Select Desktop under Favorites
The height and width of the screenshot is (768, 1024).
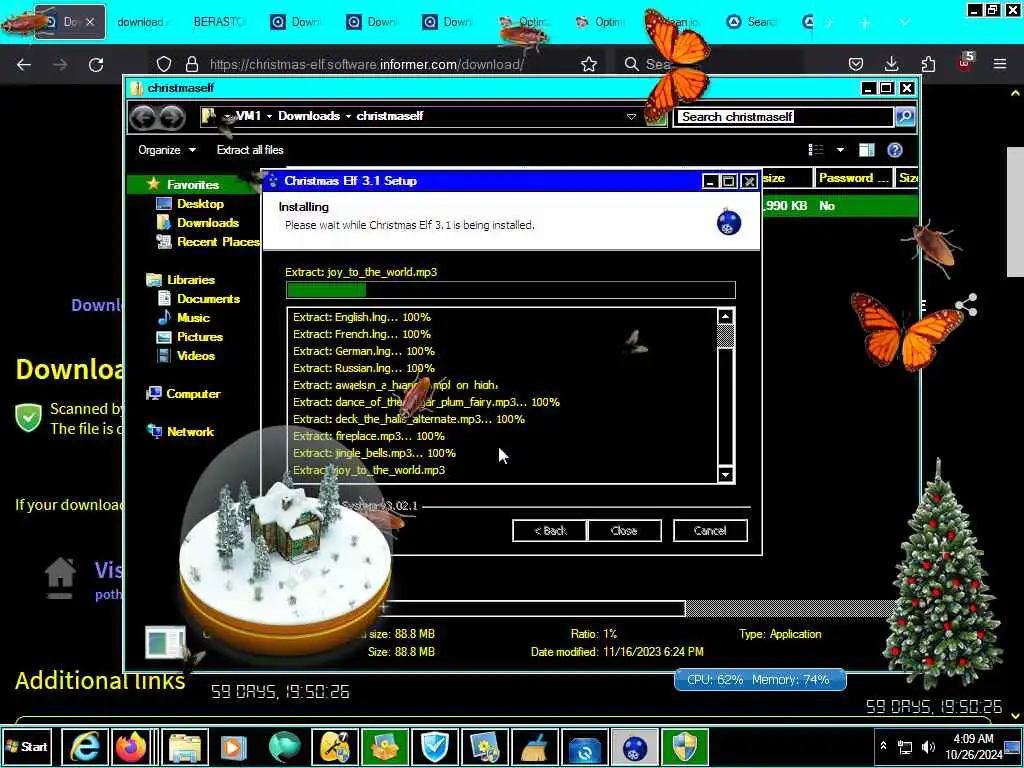(200, 204)
